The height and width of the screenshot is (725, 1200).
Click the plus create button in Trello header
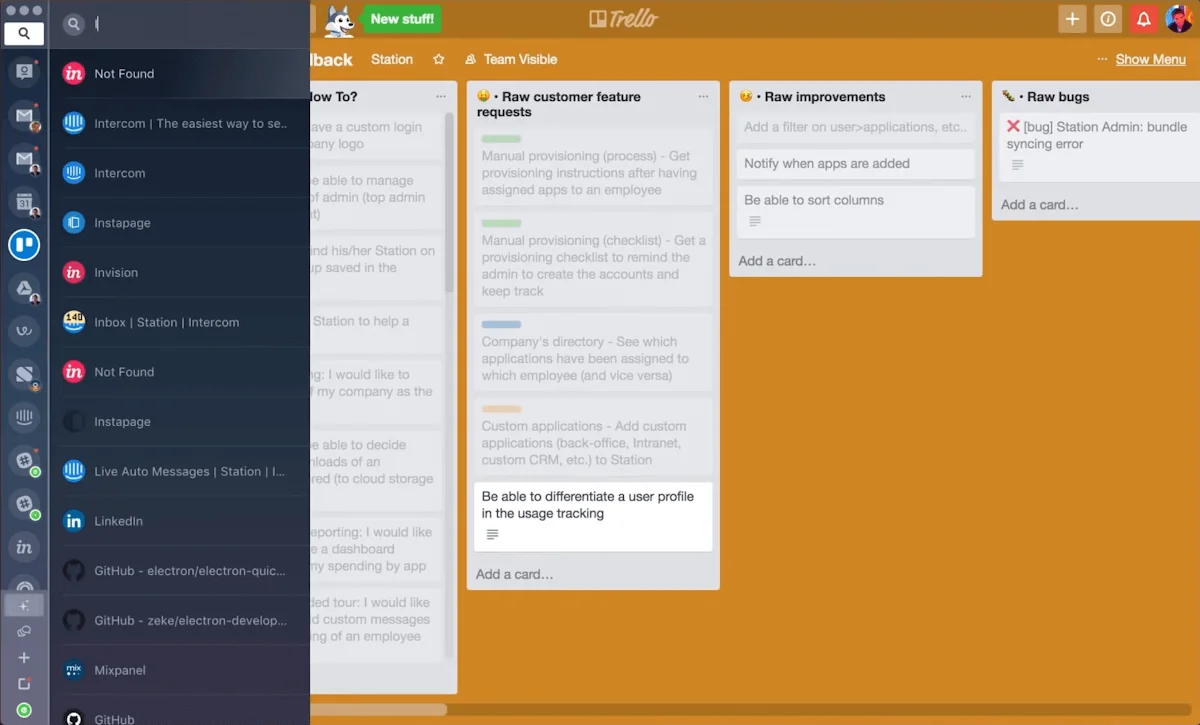(x=1072, y=19)
